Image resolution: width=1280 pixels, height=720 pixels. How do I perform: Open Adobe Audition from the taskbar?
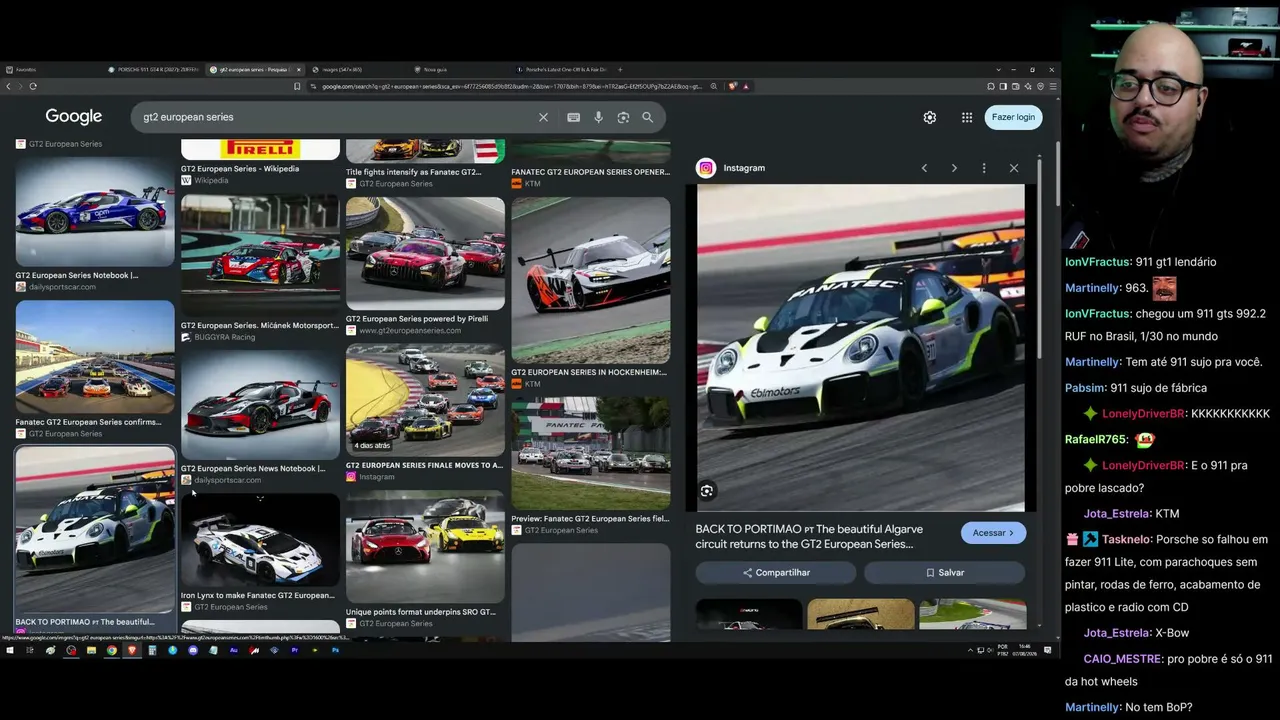234,650
